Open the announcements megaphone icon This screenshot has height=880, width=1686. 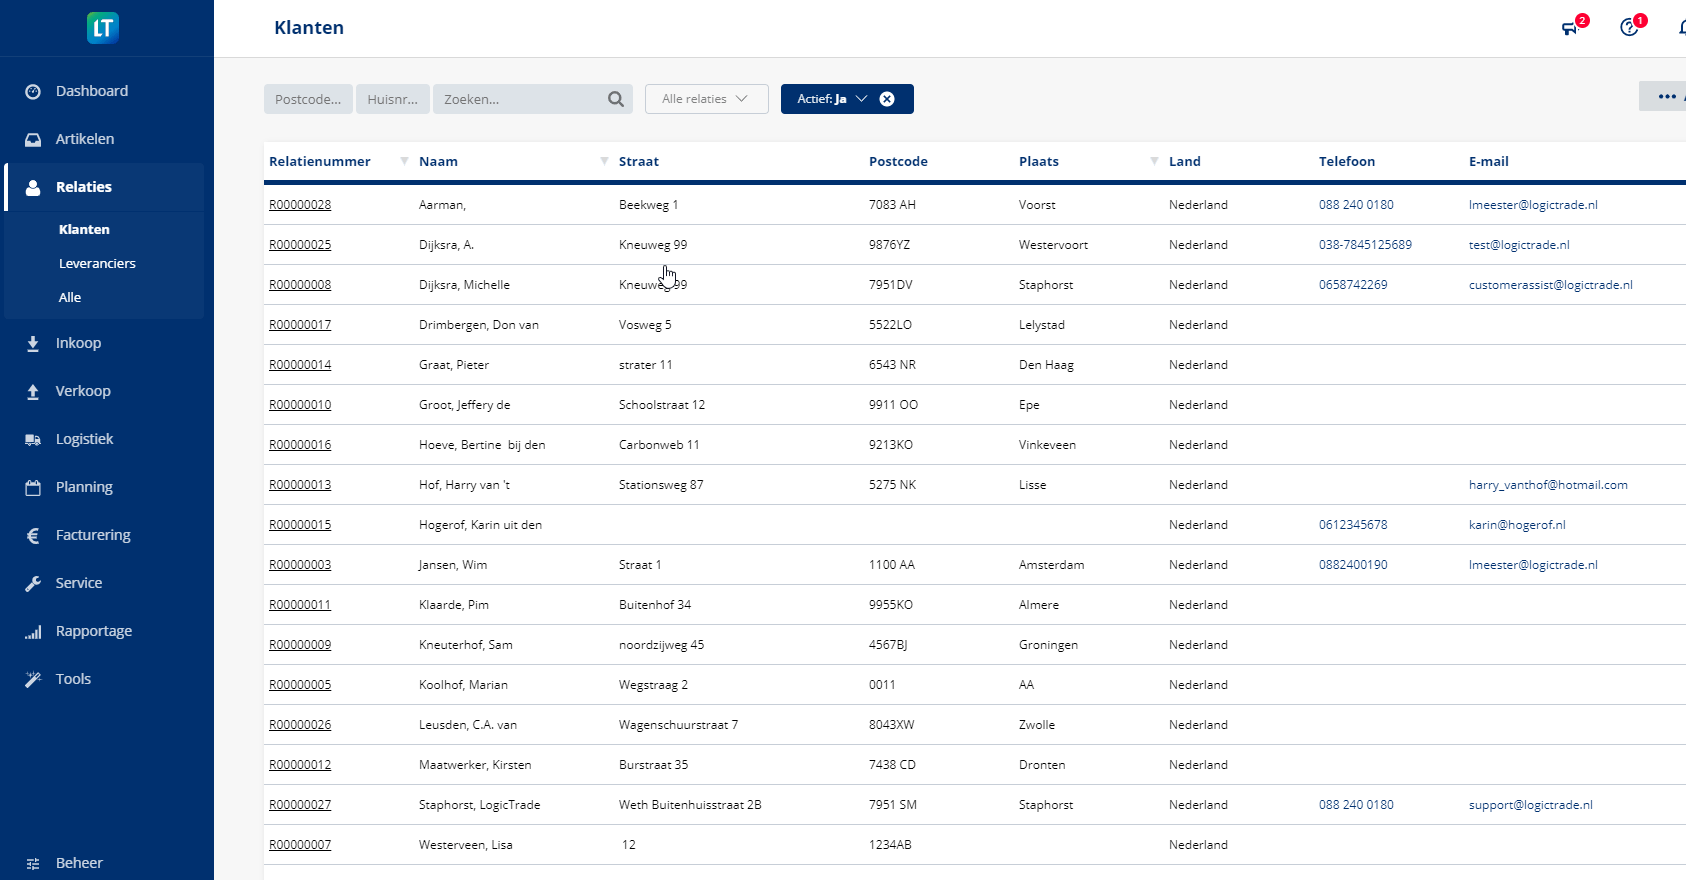1570,28
